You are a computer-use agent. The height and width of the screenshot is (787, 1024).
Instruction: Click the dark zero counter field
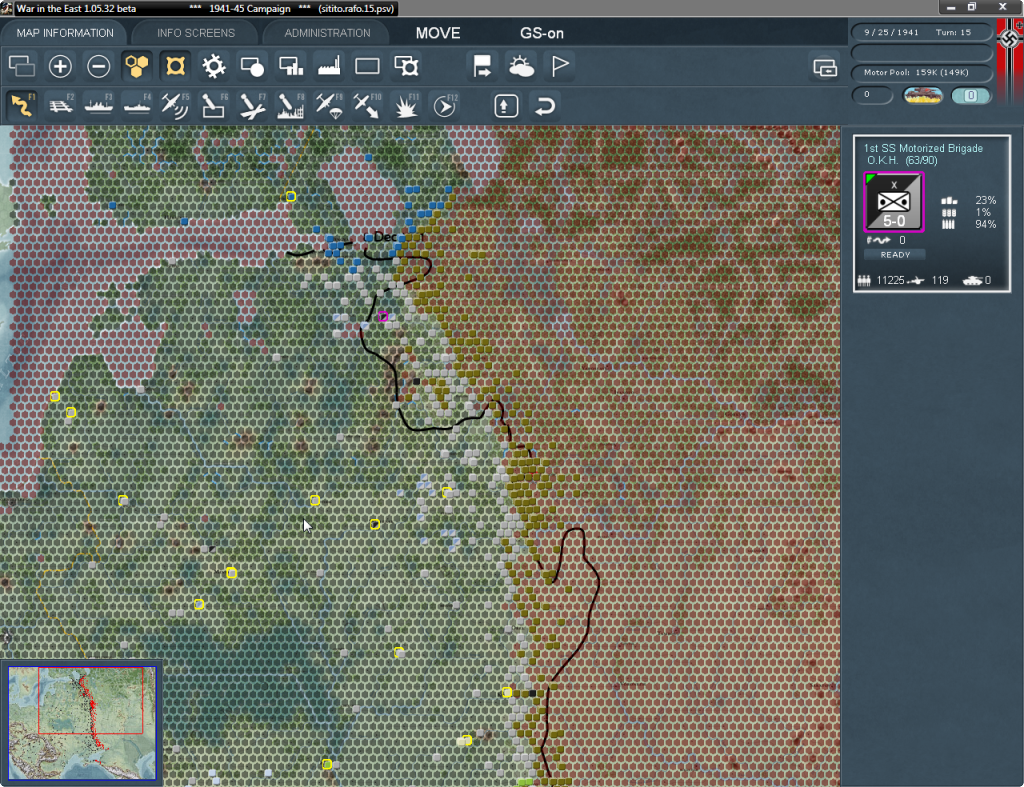pos(872,95)
